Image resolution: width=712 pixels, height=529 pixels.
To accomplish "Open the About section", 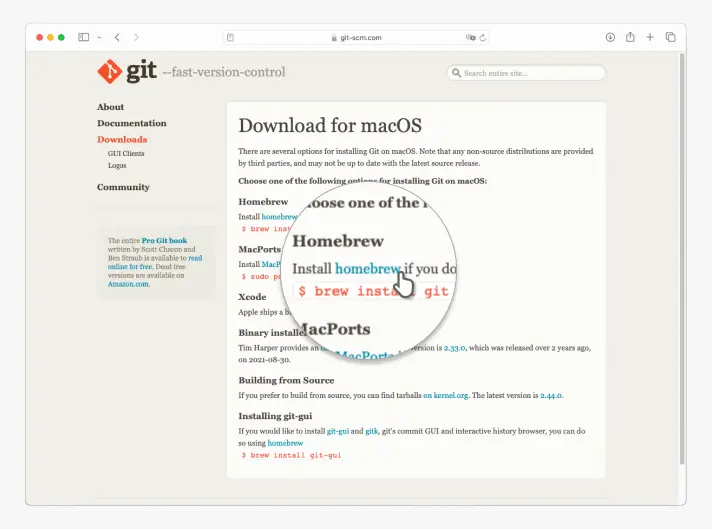I will tap(110, 107).
